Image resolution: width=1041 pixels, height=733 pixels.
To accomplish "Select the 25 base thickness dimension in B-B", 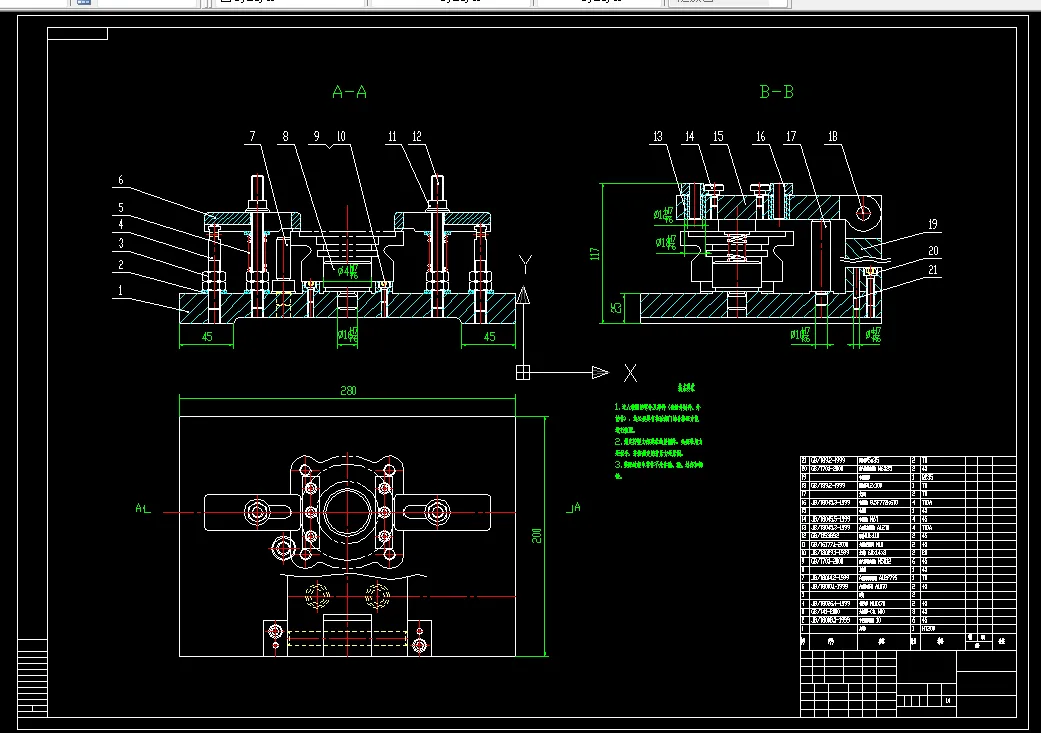I will coord(616,306).
